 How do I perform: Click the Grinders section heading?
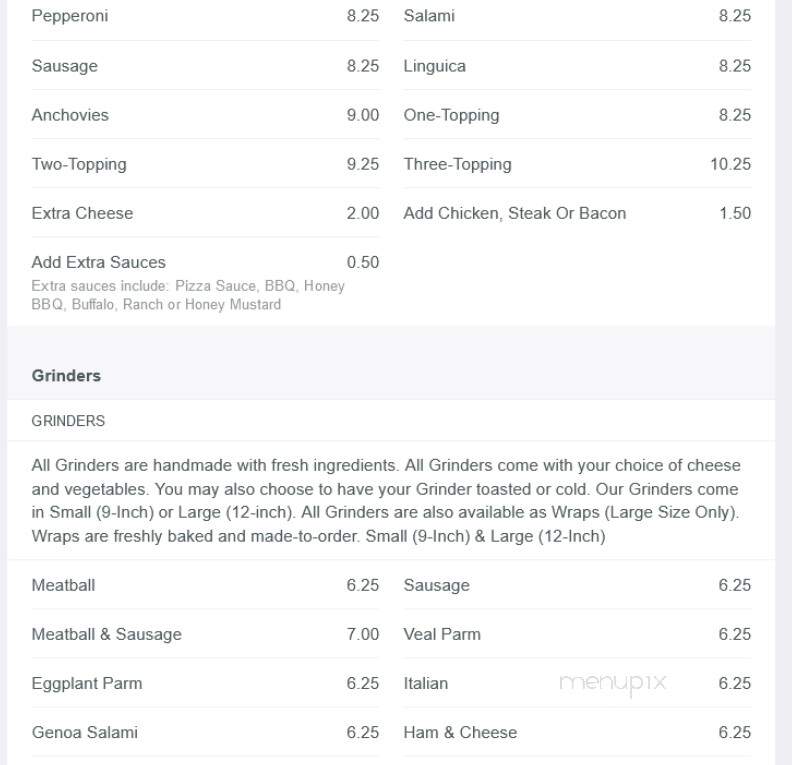tap(66, 376)
